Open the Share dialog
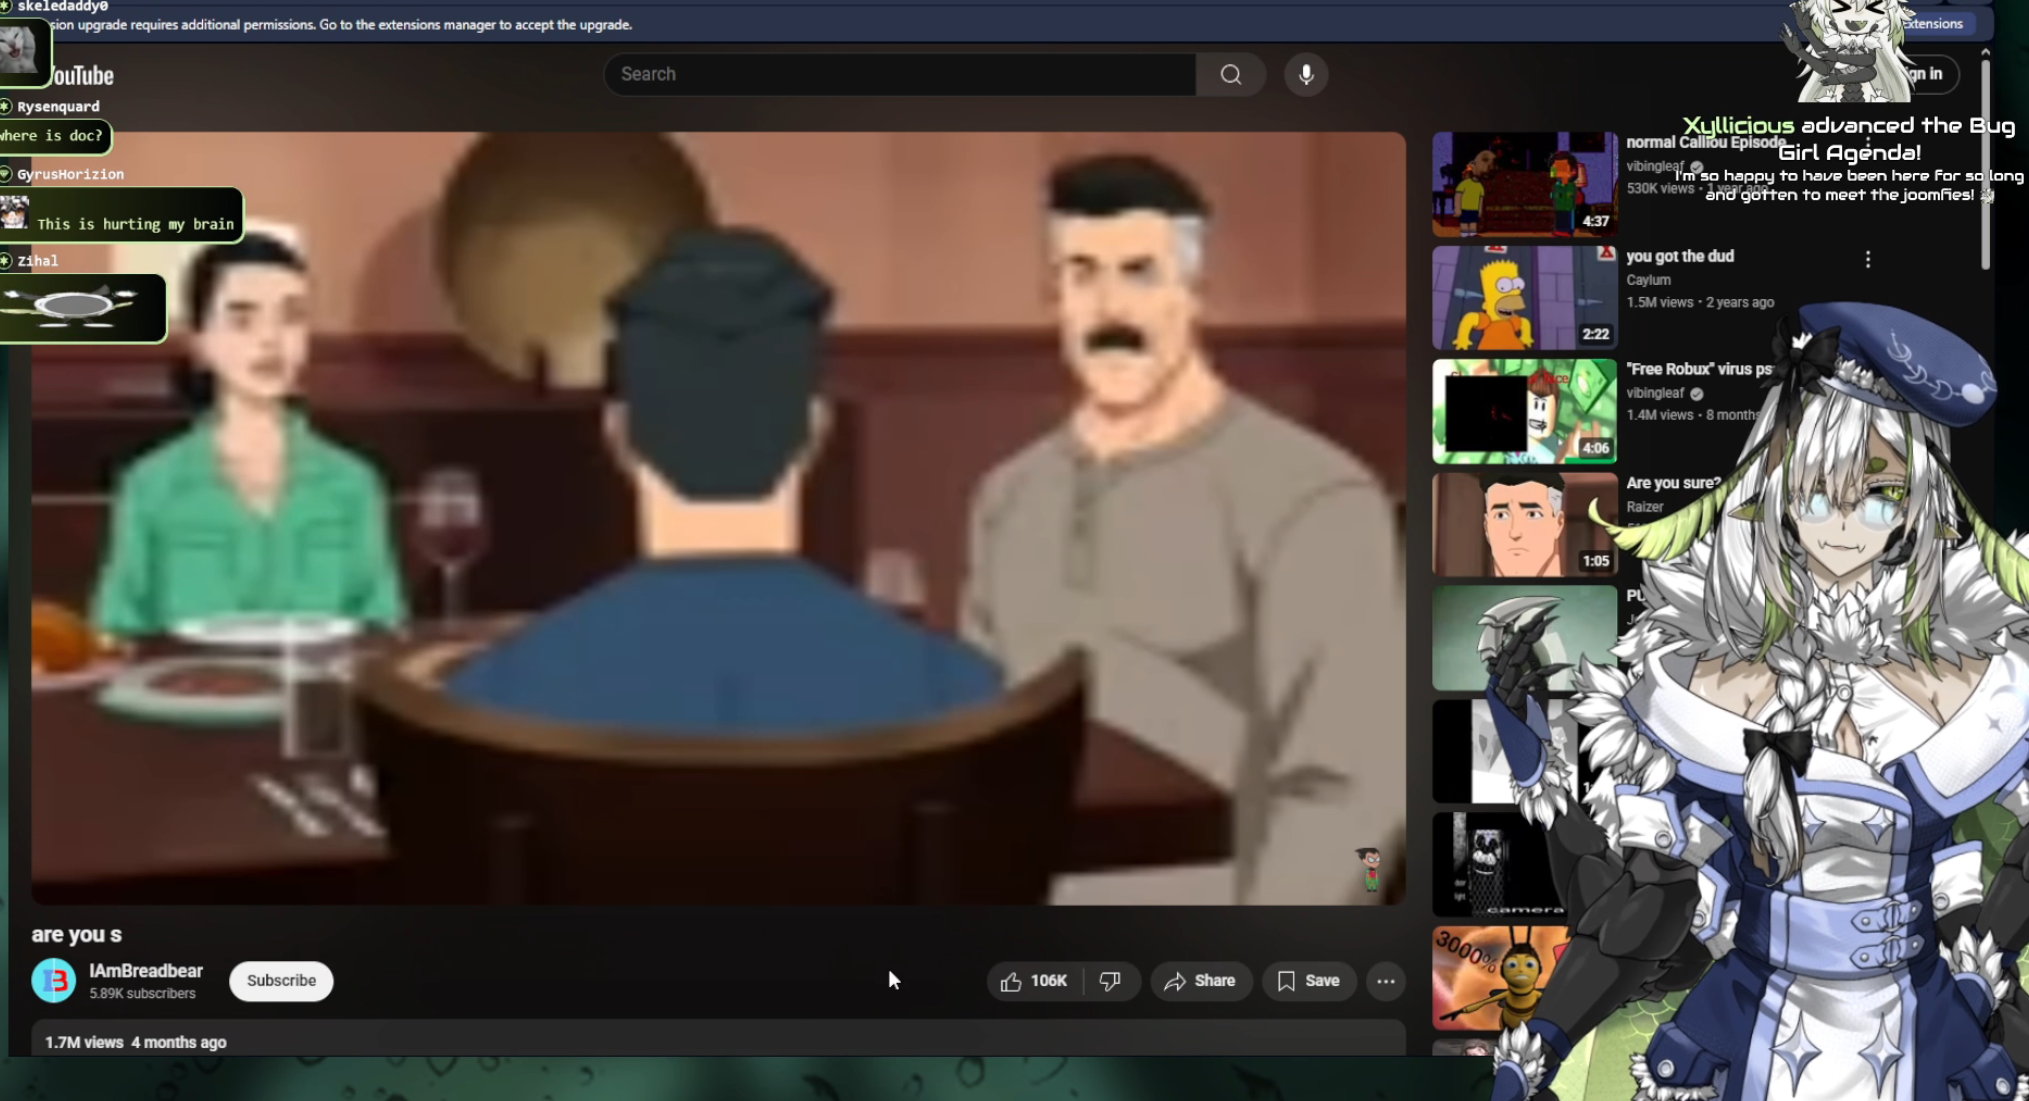 [1200, 981]
